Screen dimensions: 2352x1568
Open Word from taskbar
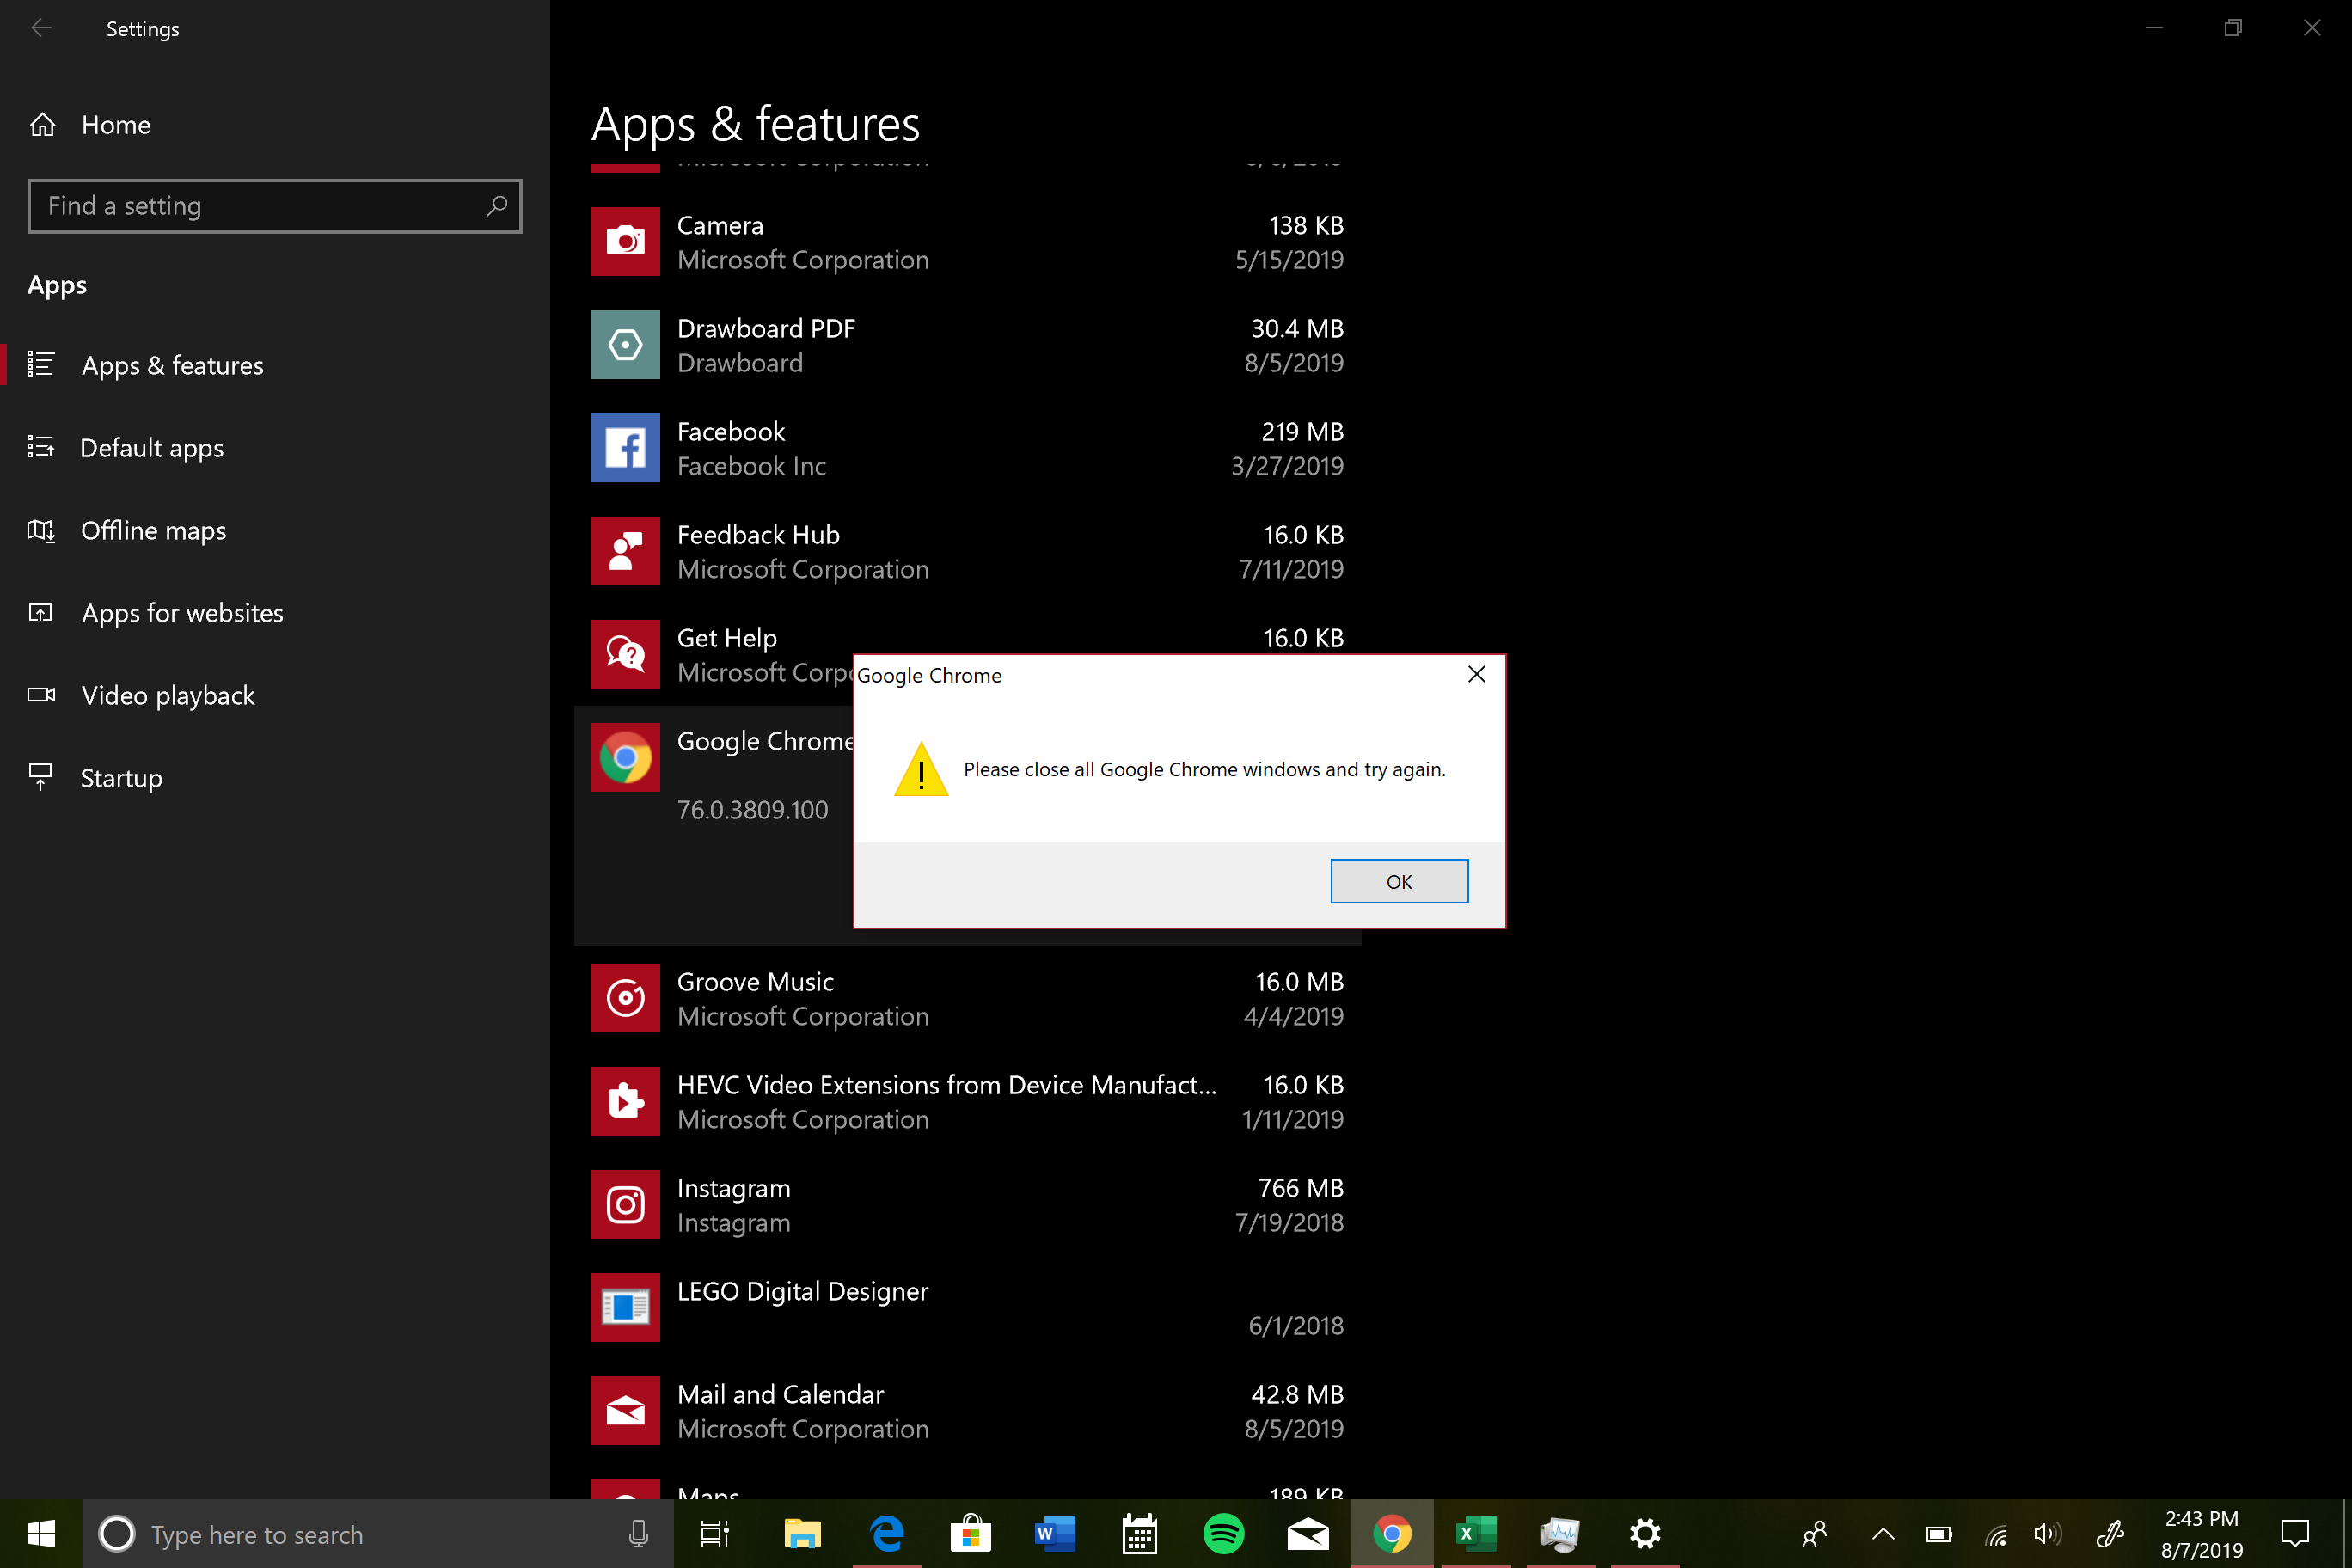(1055, 1533)
